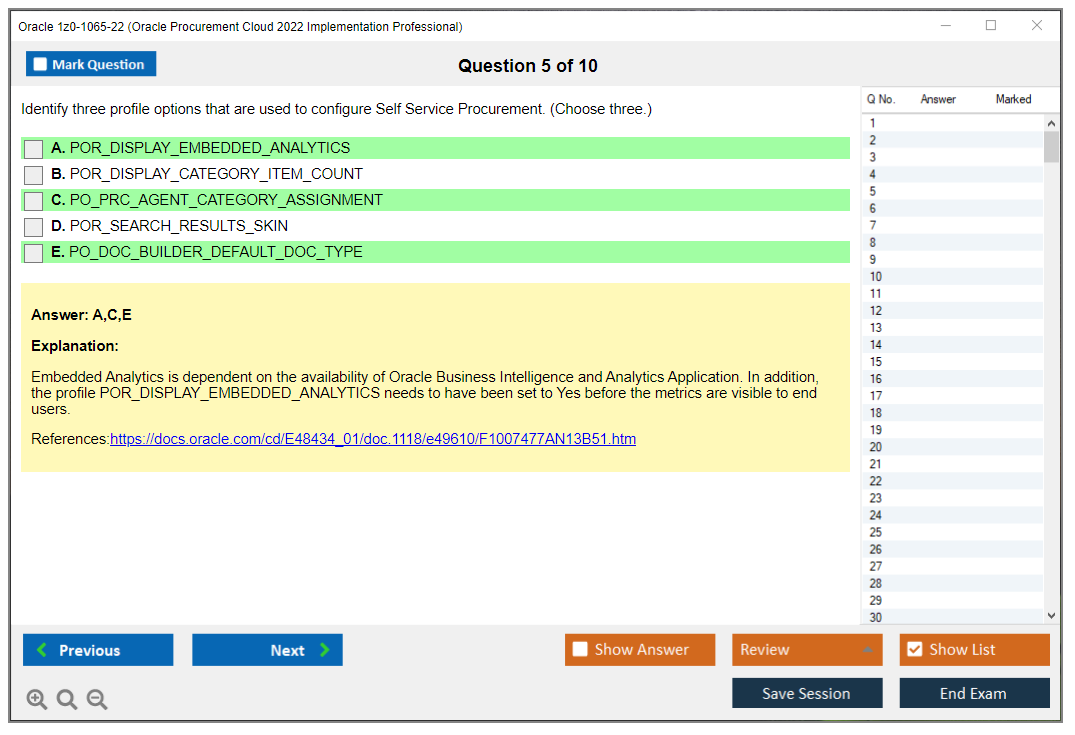
Task: Click the zoom out magnifier icon
Action: tap(97, 699)
